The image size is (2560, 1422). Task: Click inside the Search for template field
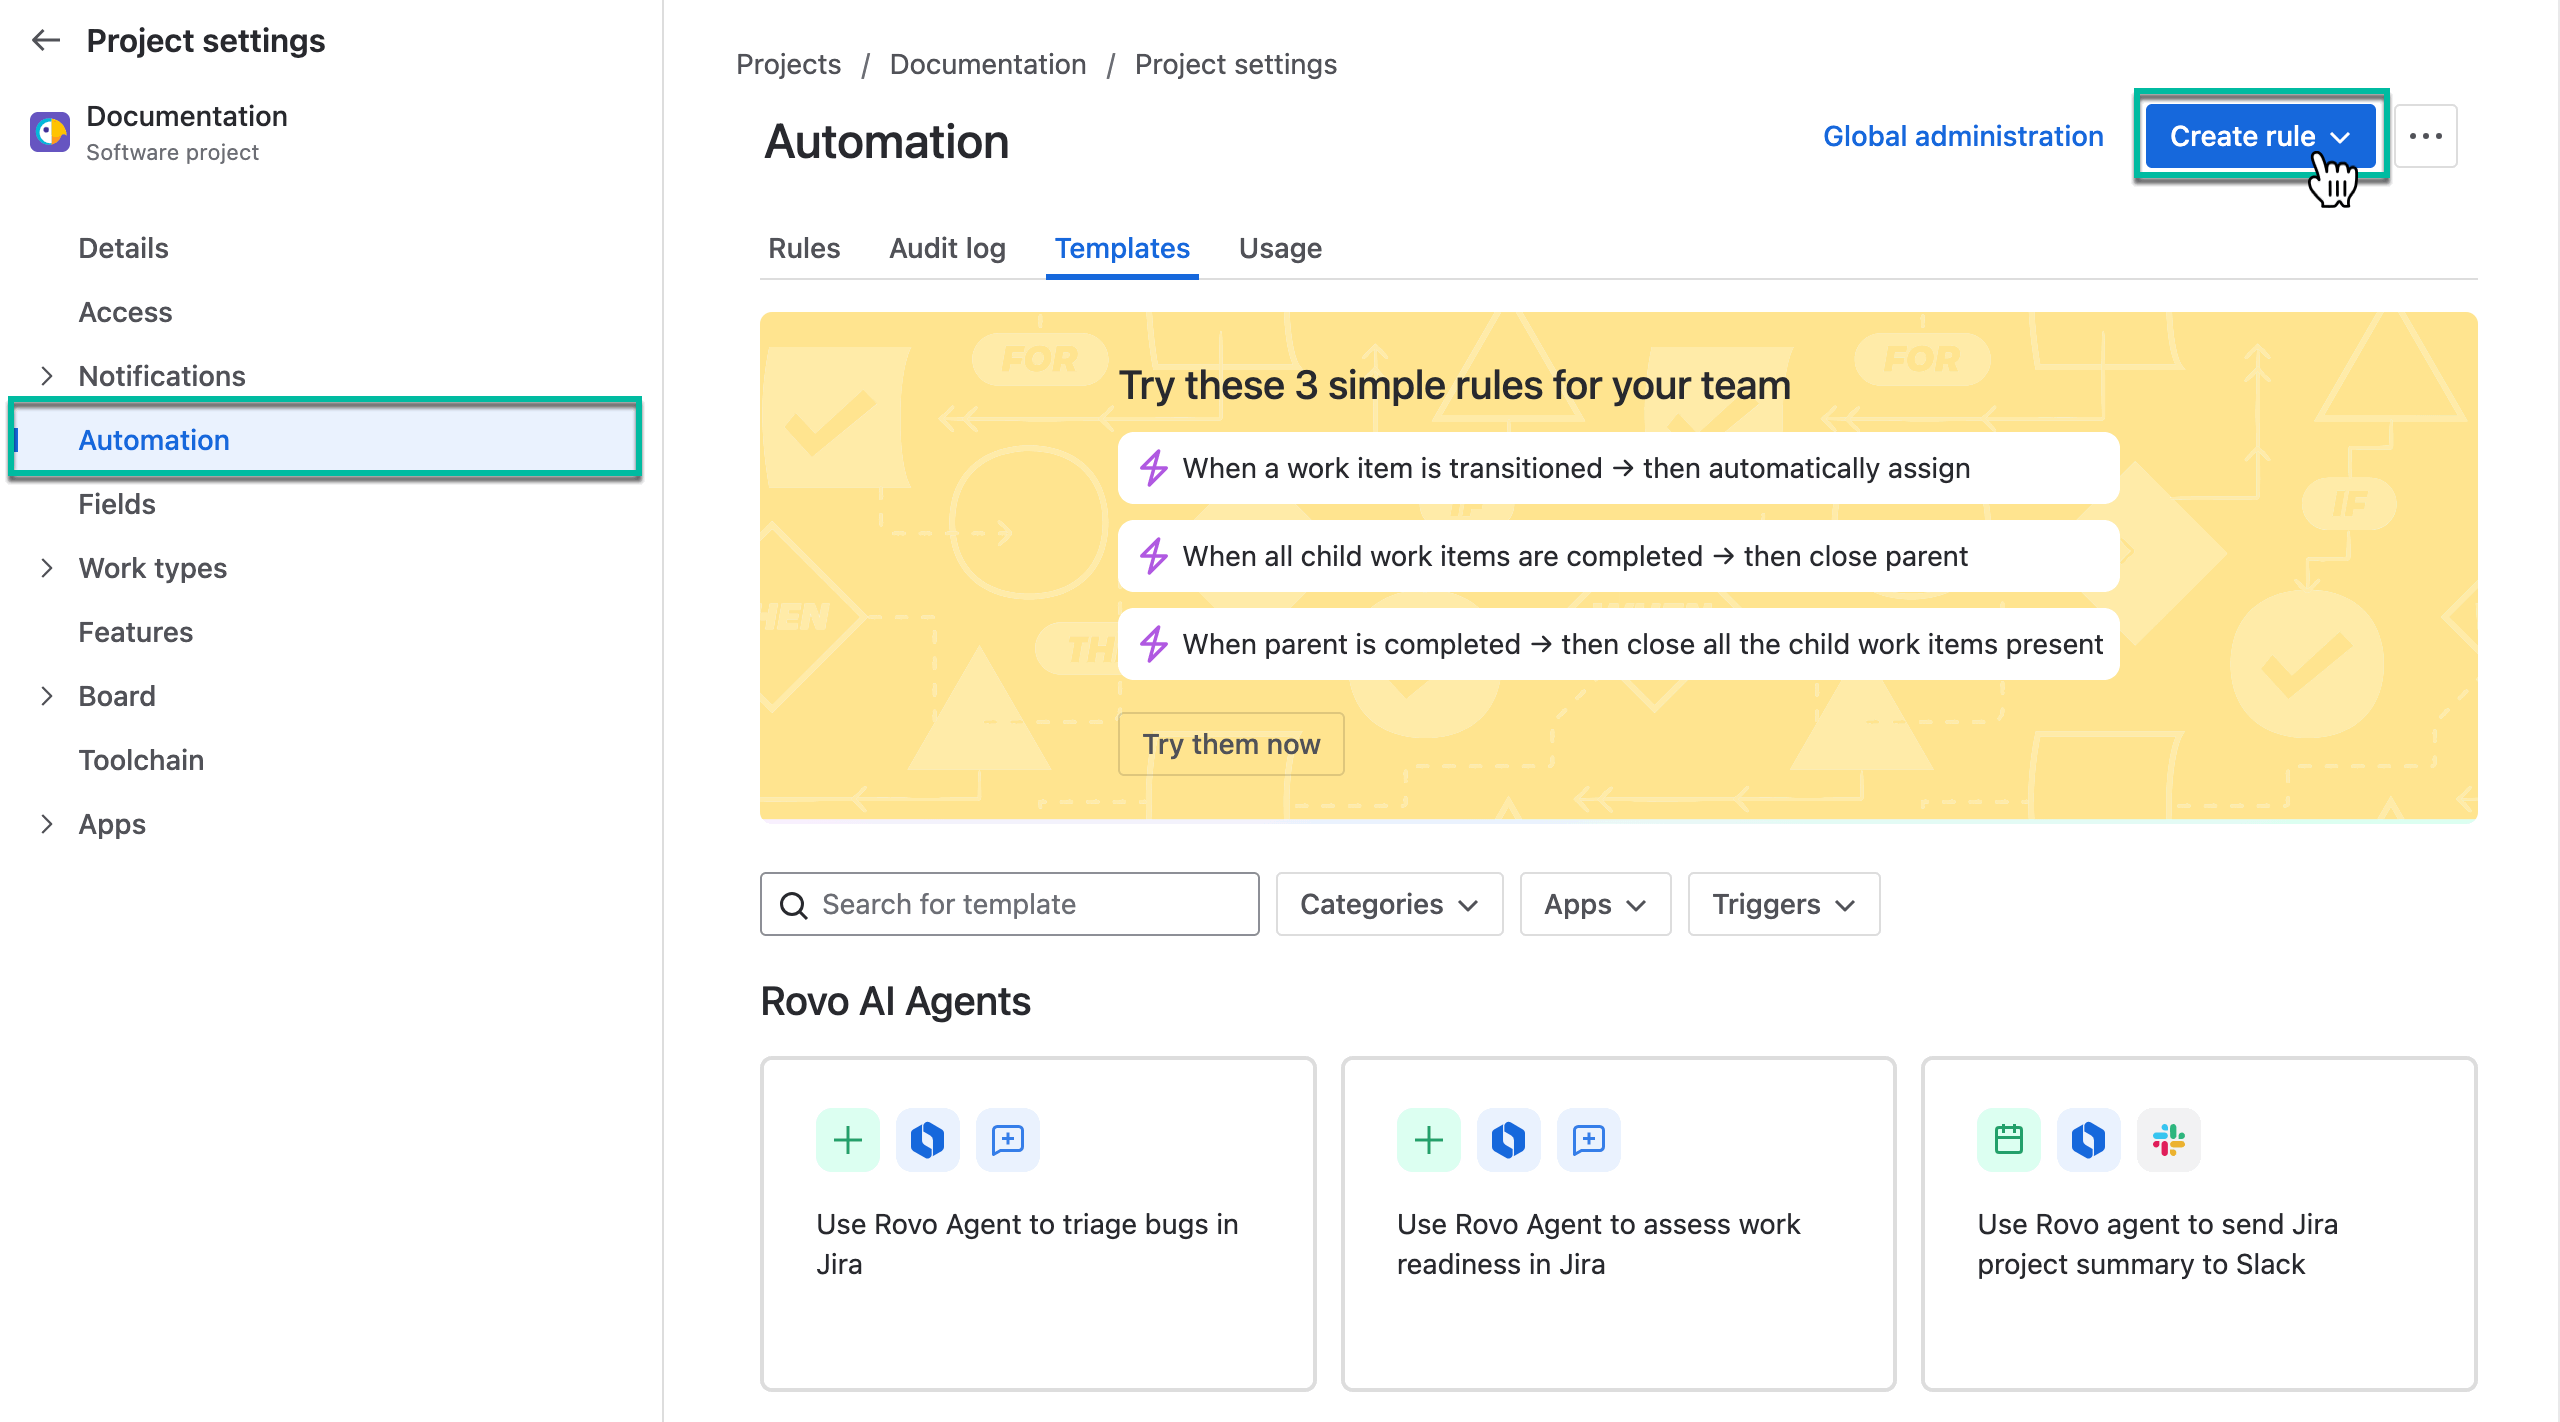click(x=1000, y=904)
